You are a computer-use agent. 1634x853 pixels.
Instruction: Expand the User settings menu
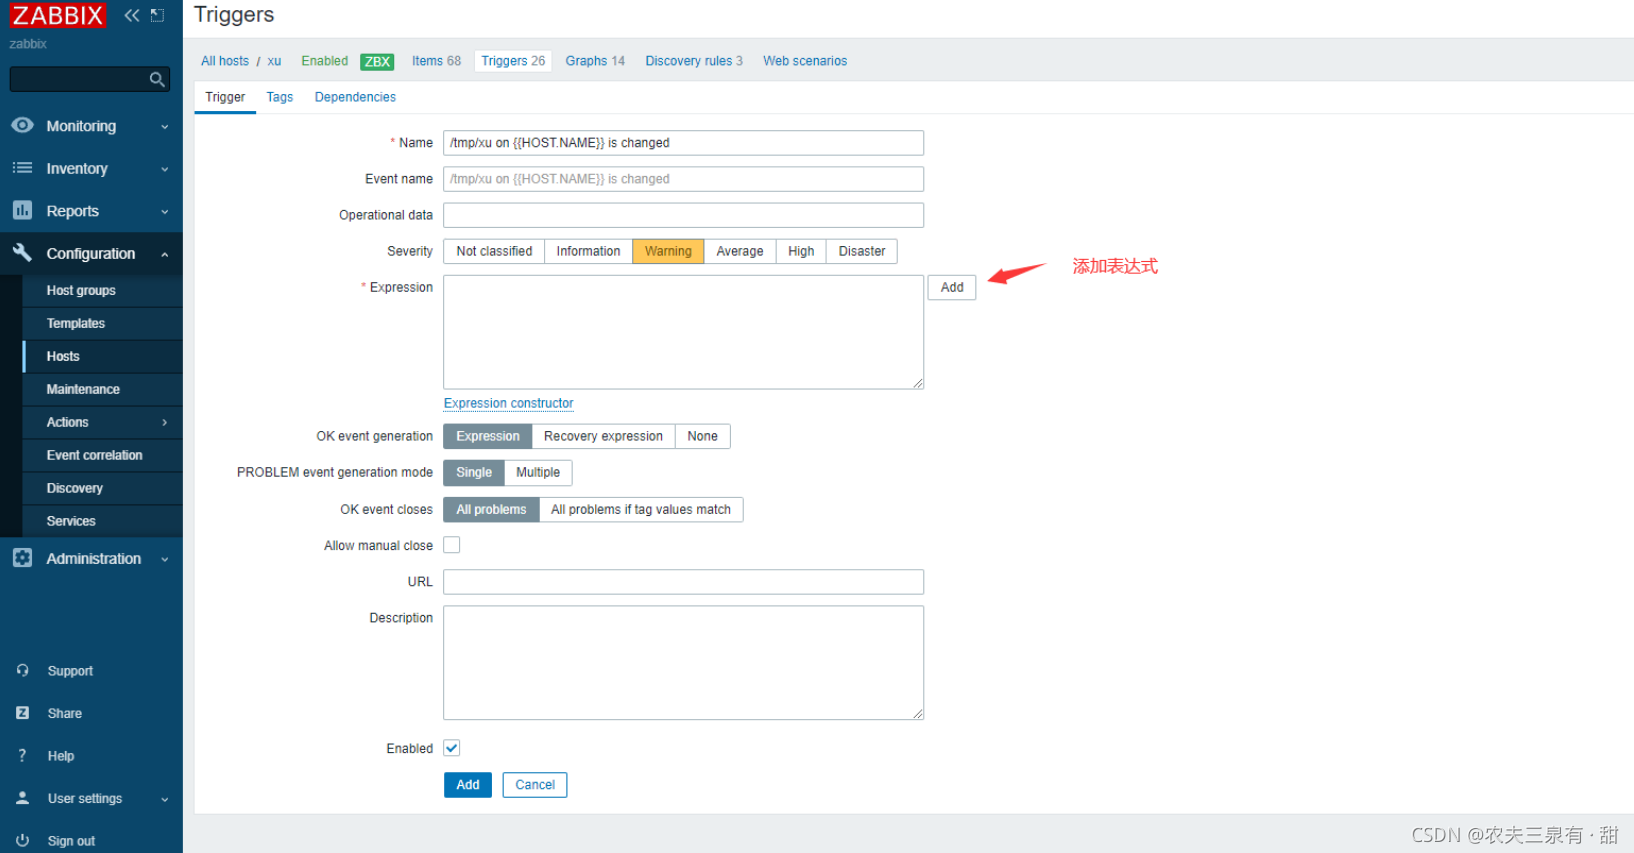click(x=165, y=799)
